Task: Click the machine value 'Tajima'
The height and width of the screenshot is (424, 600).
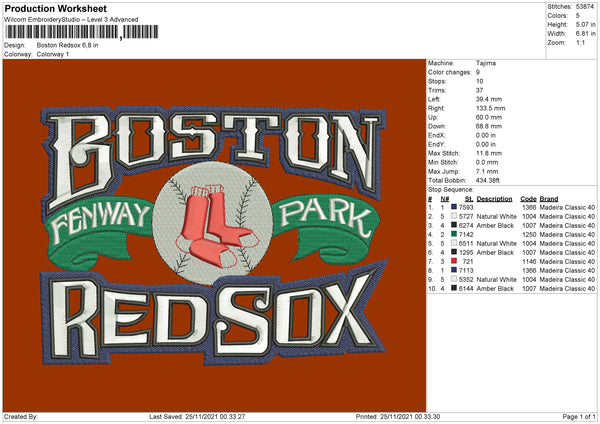Action: click(486, 63)
